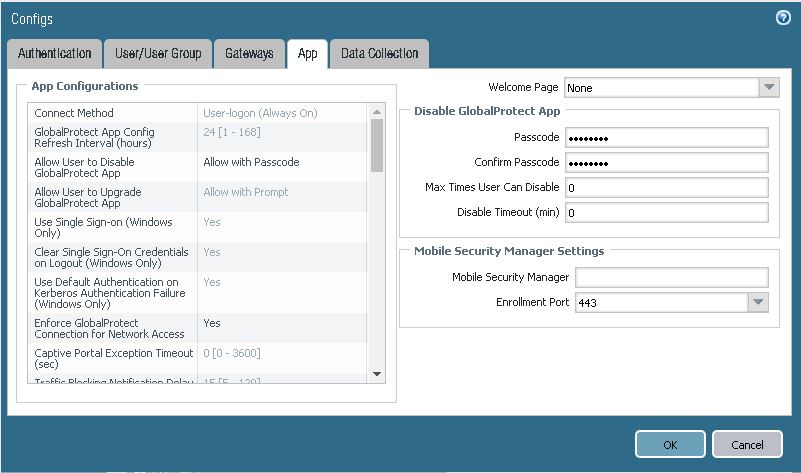Screen dimensions: 801x473
Task: Click the Max Times User Can Disable field
Action: pos(667,187)
